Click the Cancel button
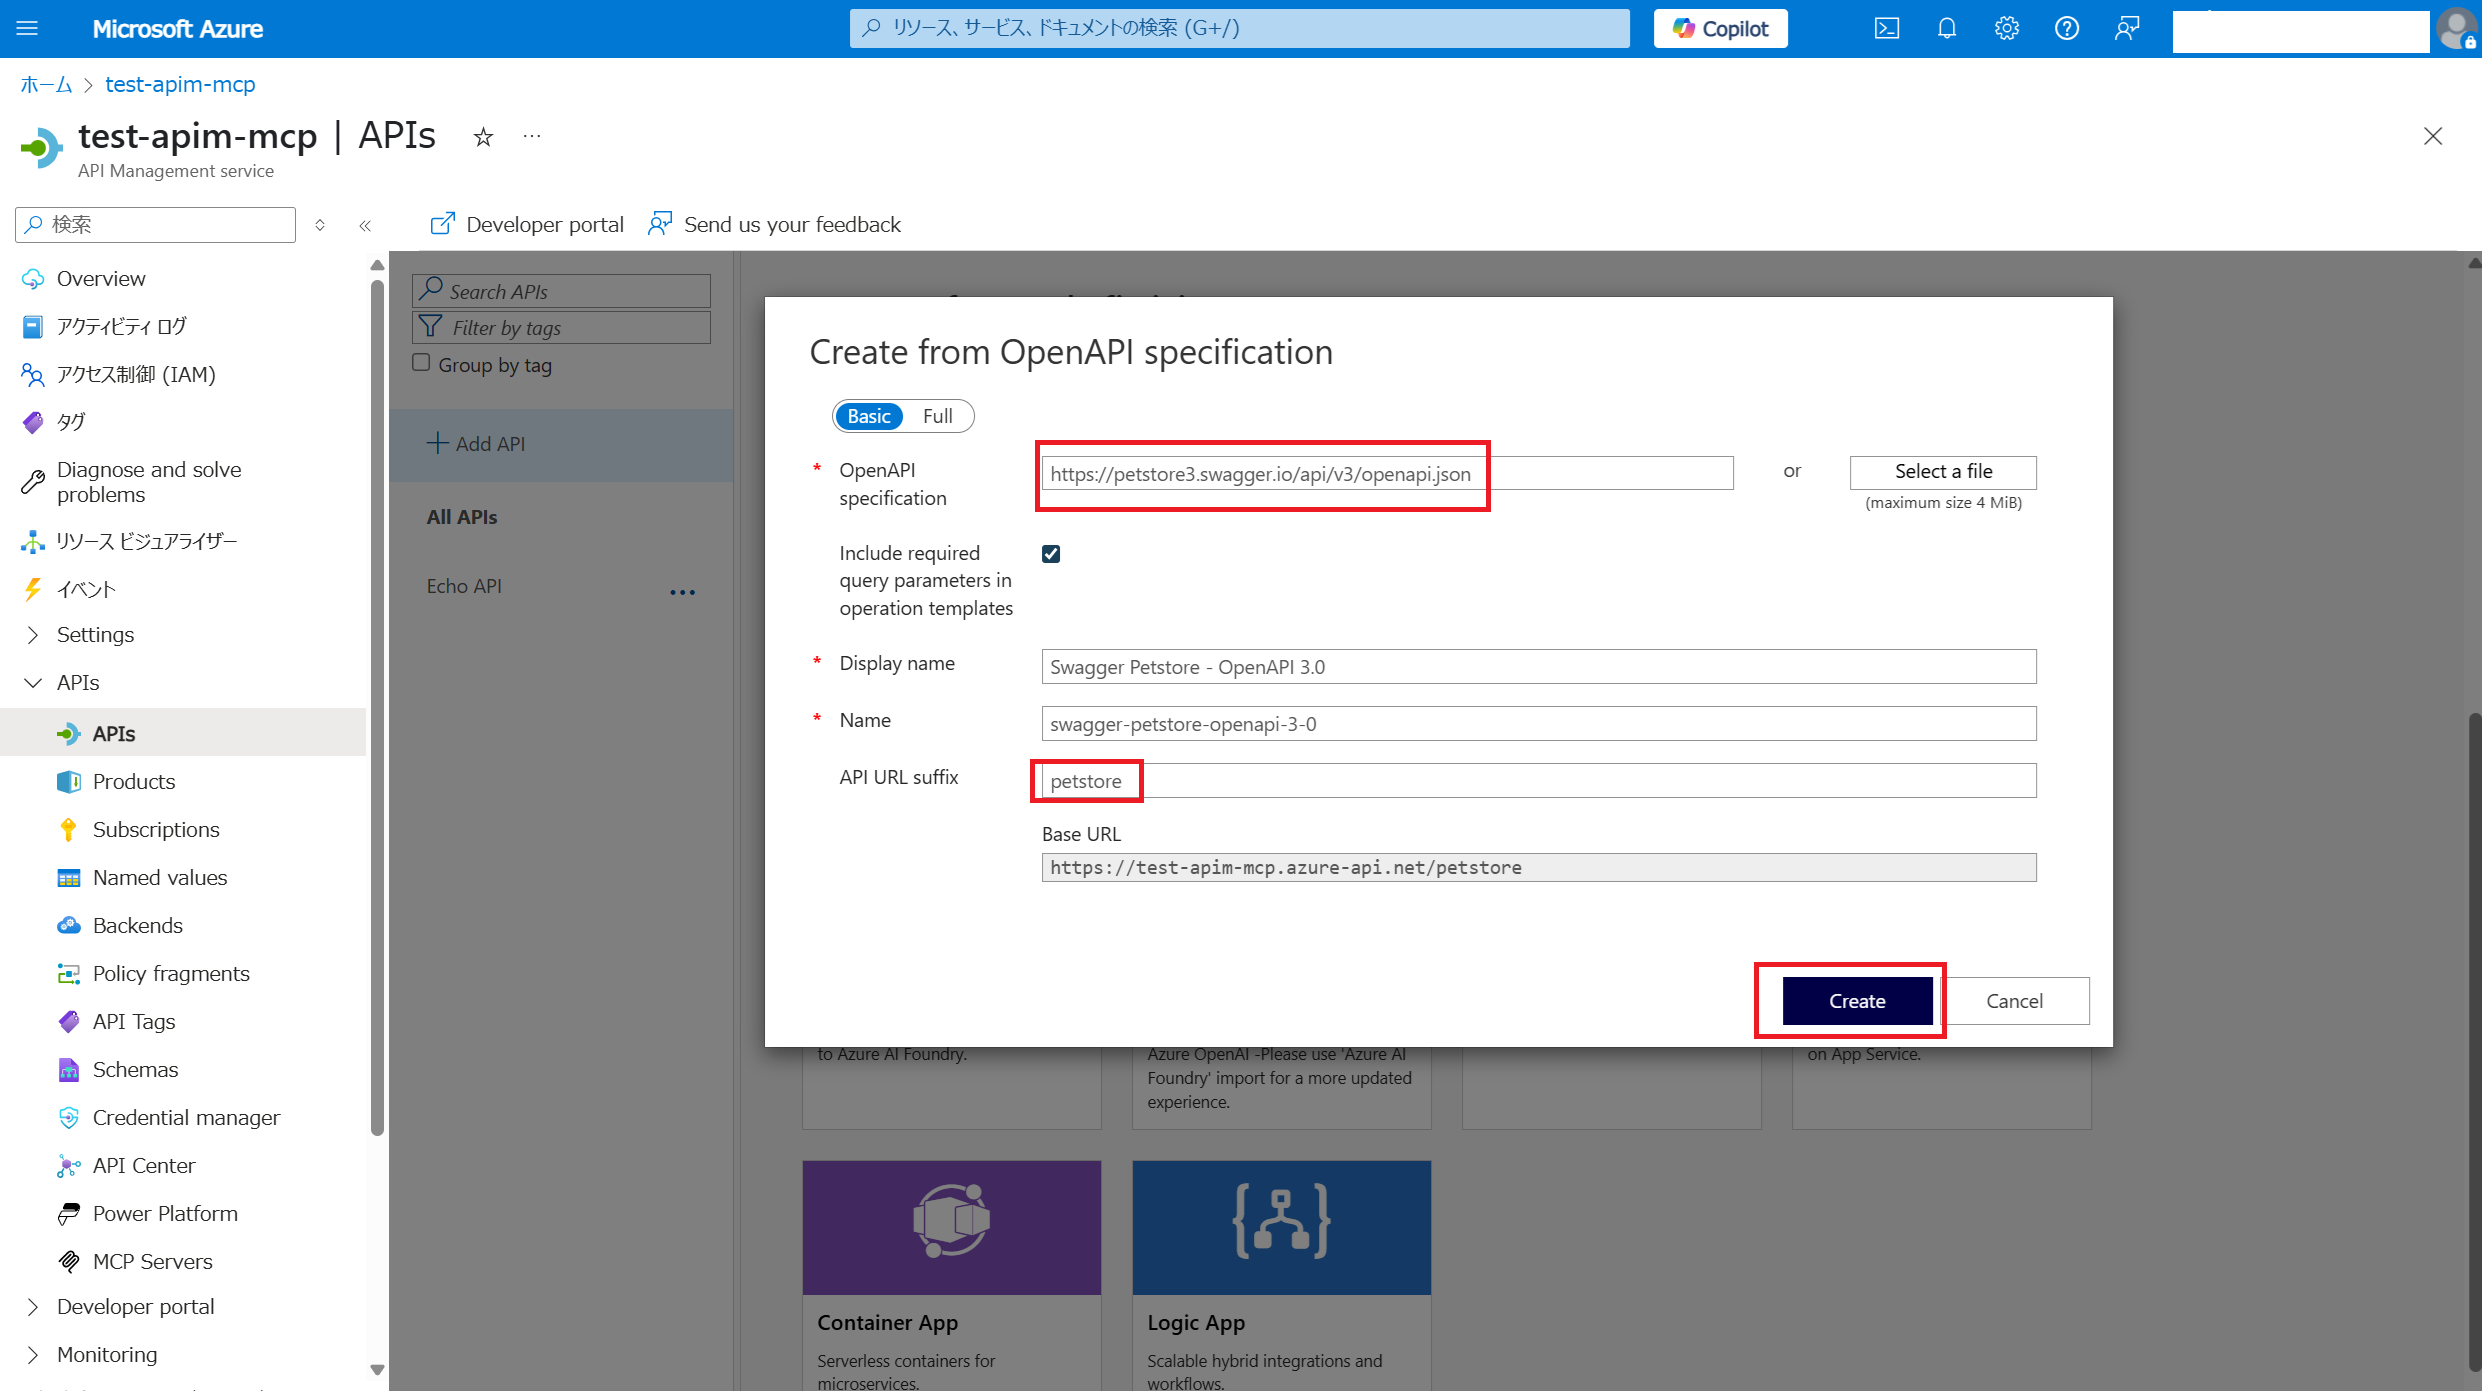The width and height of the screenshot is (2482, 1391). [x=2014, y=1001]
